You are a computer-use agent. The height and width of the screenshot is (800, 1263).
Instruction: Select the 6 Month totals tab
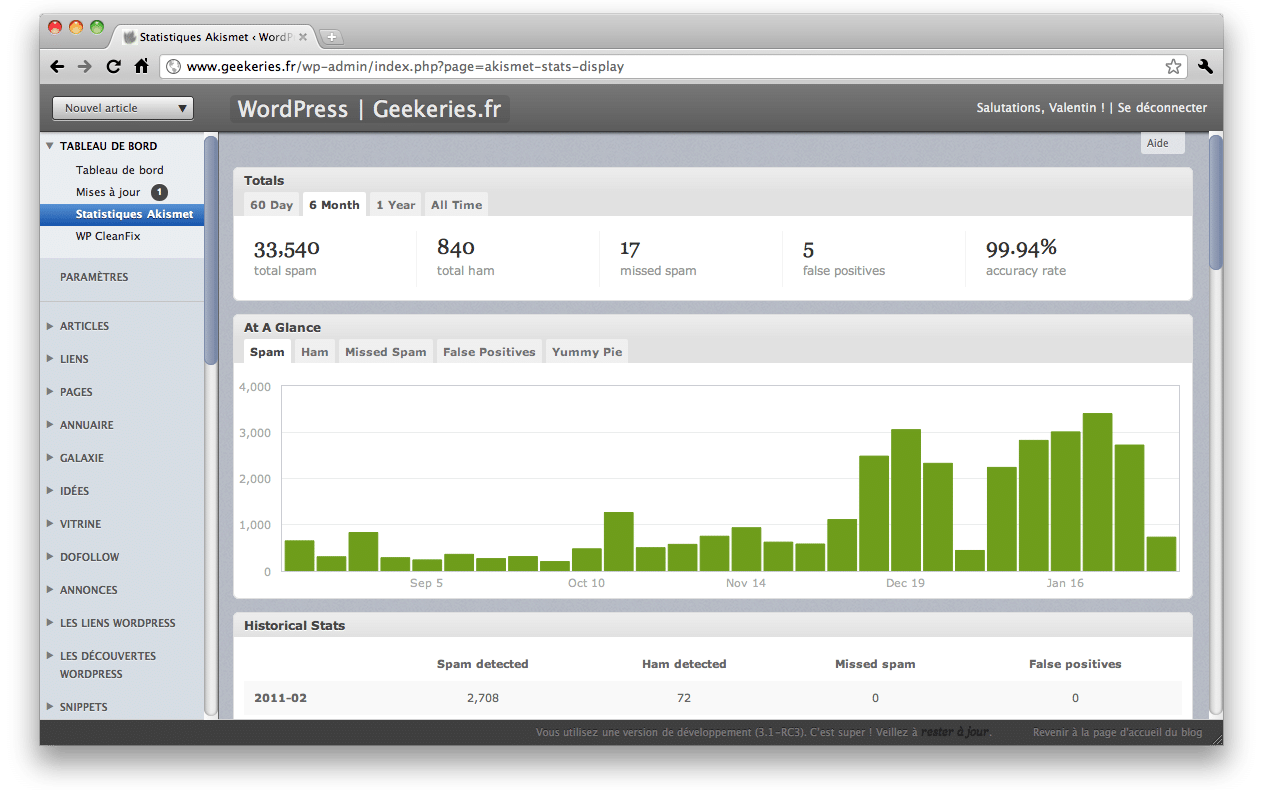click(334, 205)
